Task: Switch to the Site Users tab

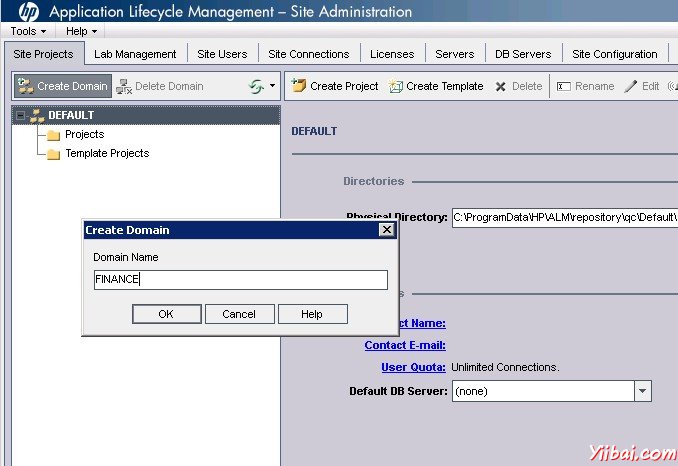Action: 222,54
